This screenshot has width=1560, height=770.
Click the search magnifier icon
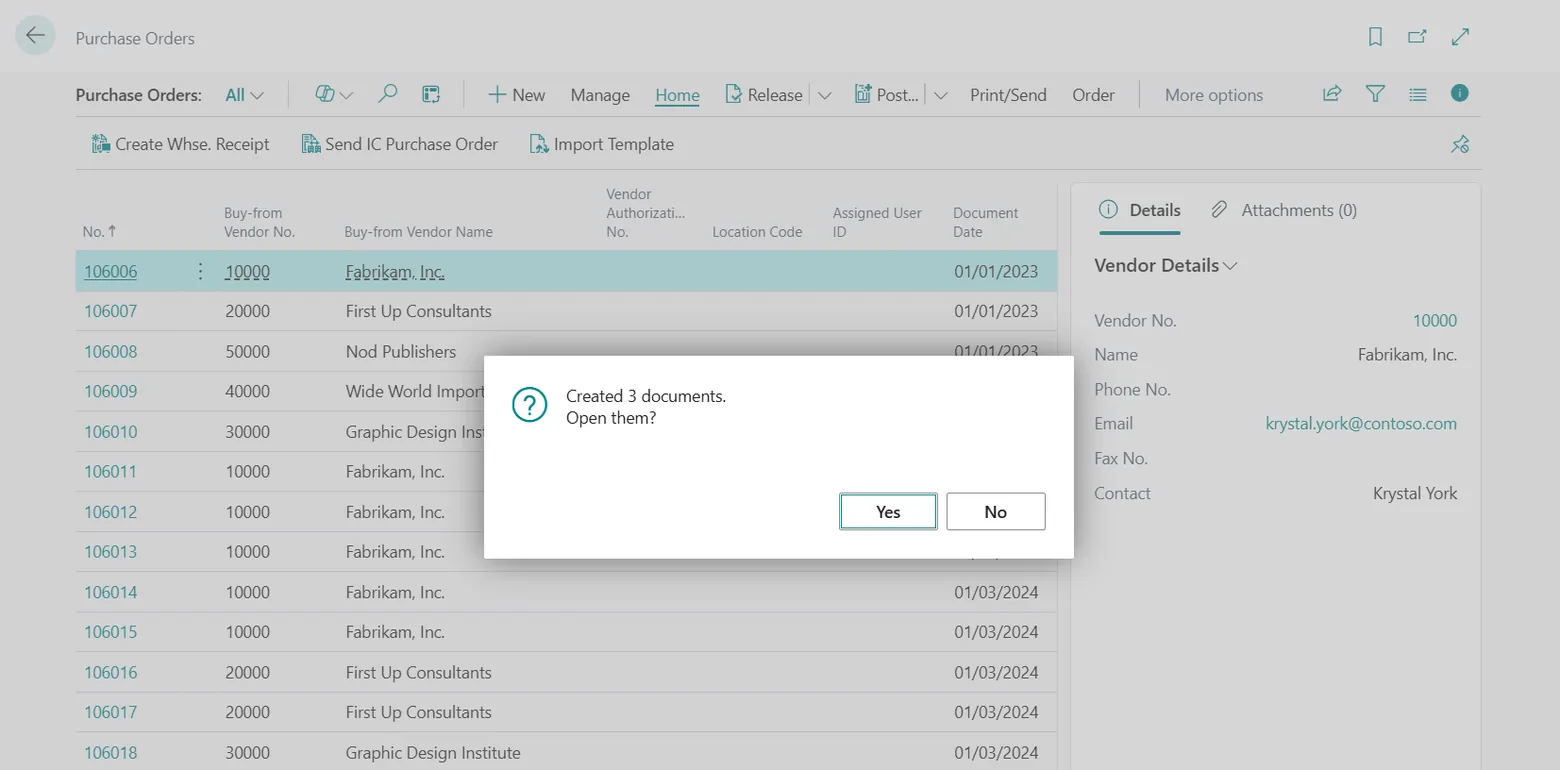click(x=387, y=94)
